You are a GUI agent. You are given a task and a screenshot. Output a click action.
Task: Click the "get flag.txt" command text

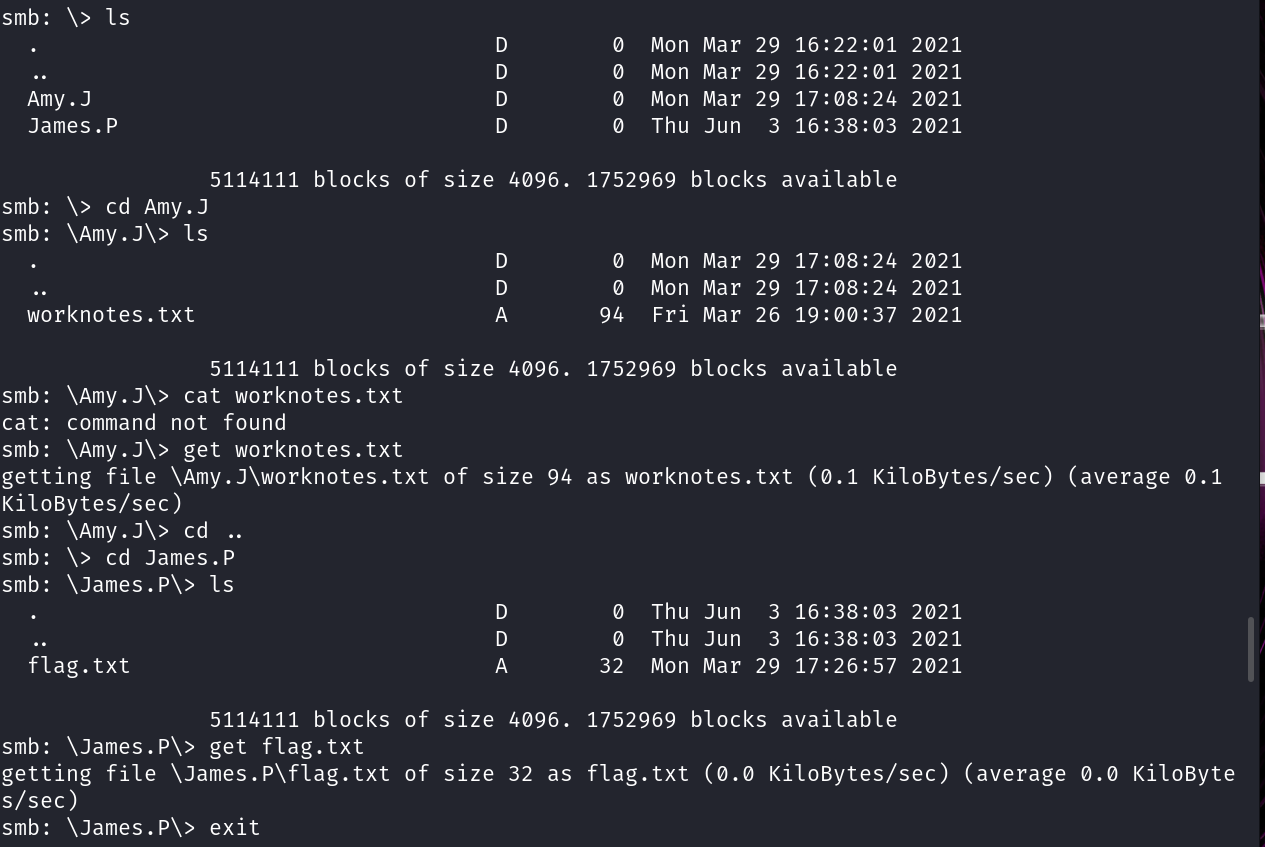coord(287,747)
